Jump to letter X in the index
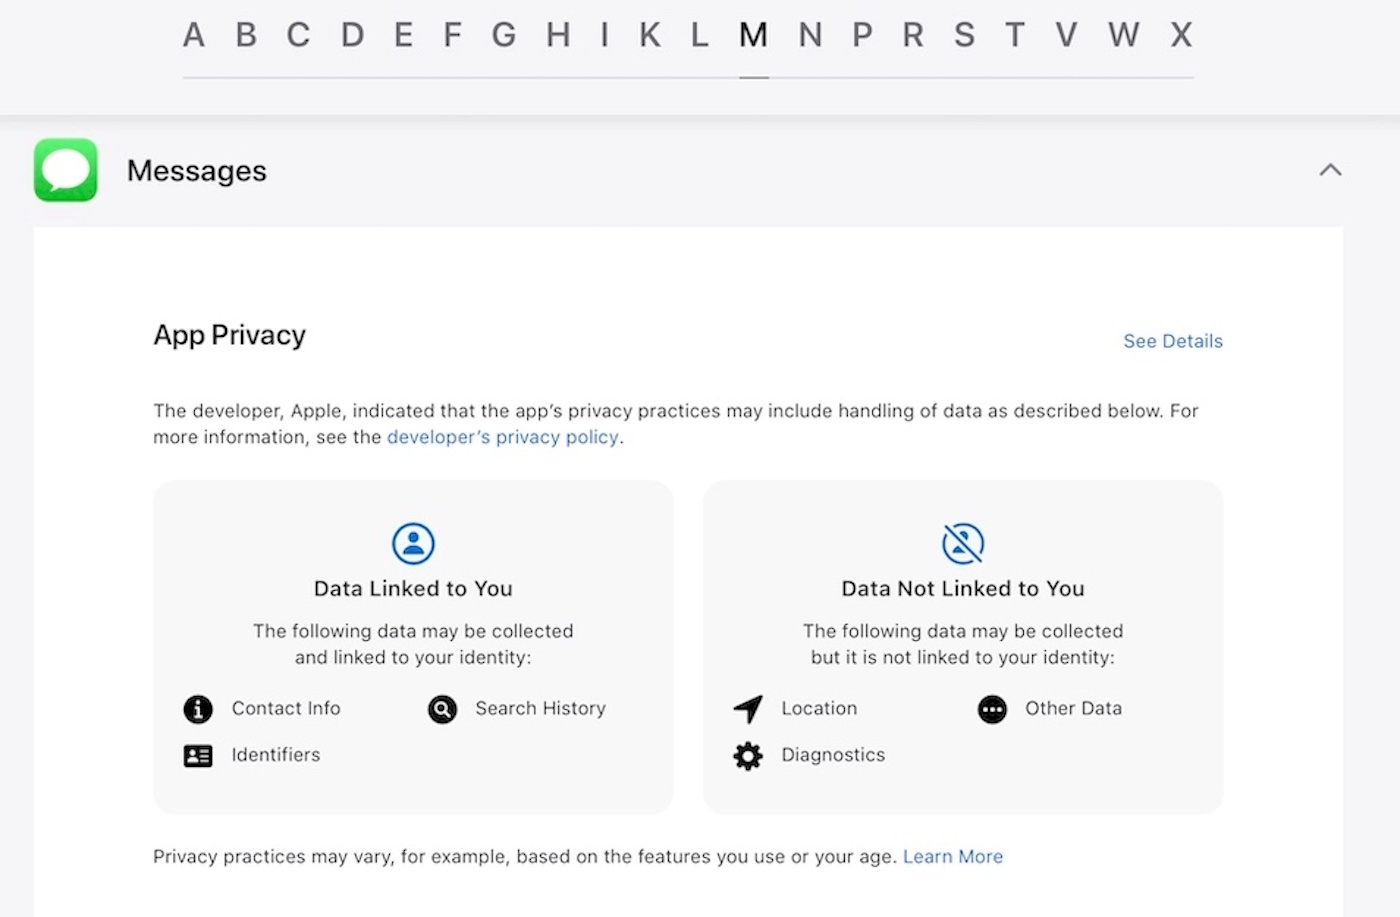The width and height of the screenshot is (1400, 917). tap(1181, 35)
